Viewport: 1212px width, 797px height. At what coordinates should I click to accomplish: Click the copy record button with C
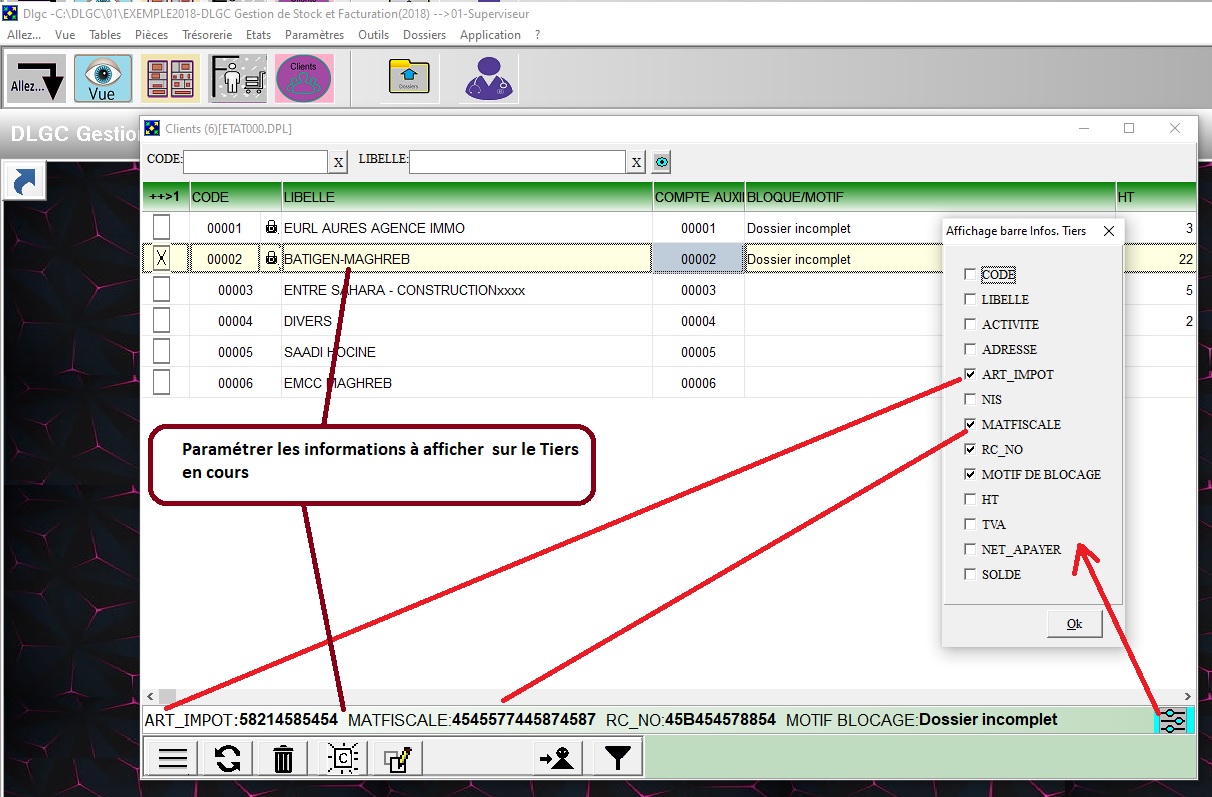[x=342, y=759]
